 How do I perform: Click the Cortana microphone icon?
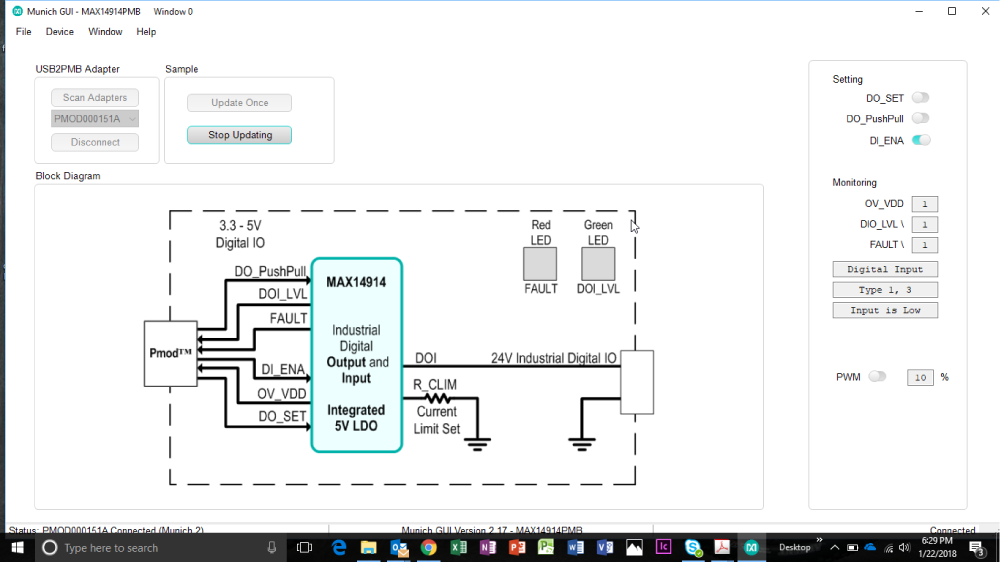(272, 548)
